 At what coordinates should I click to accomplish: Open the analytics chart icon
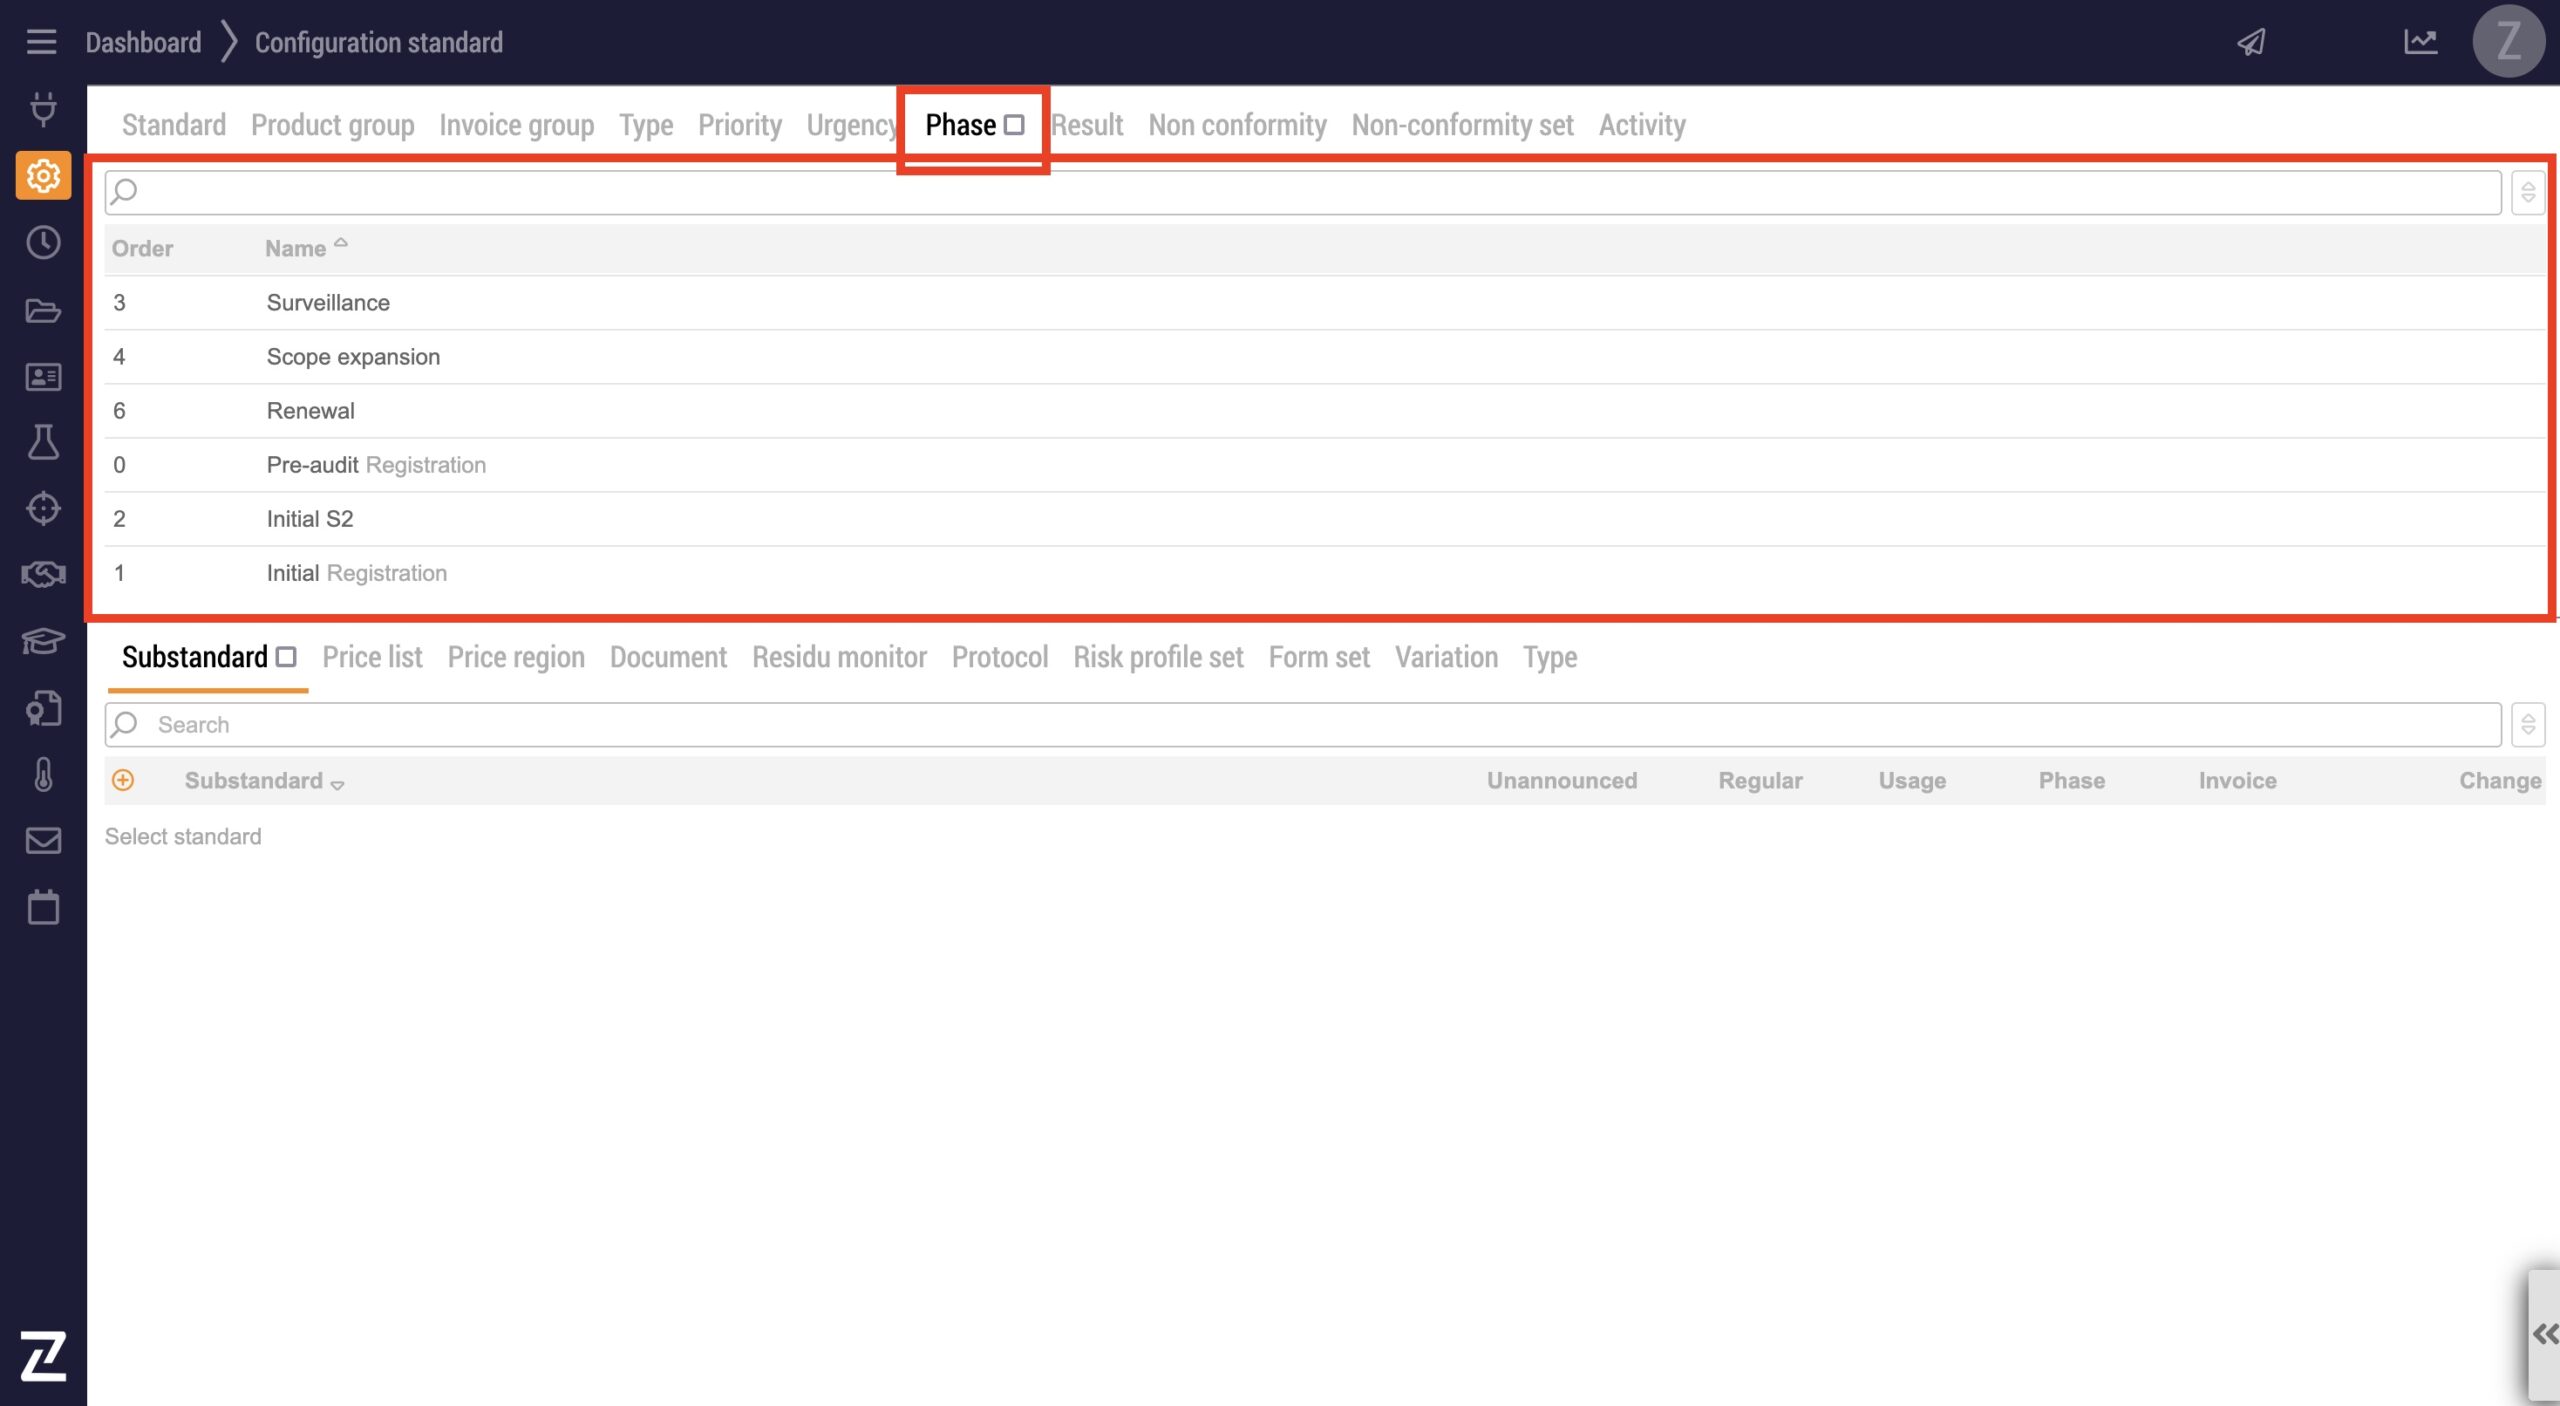click(2420, 42)
